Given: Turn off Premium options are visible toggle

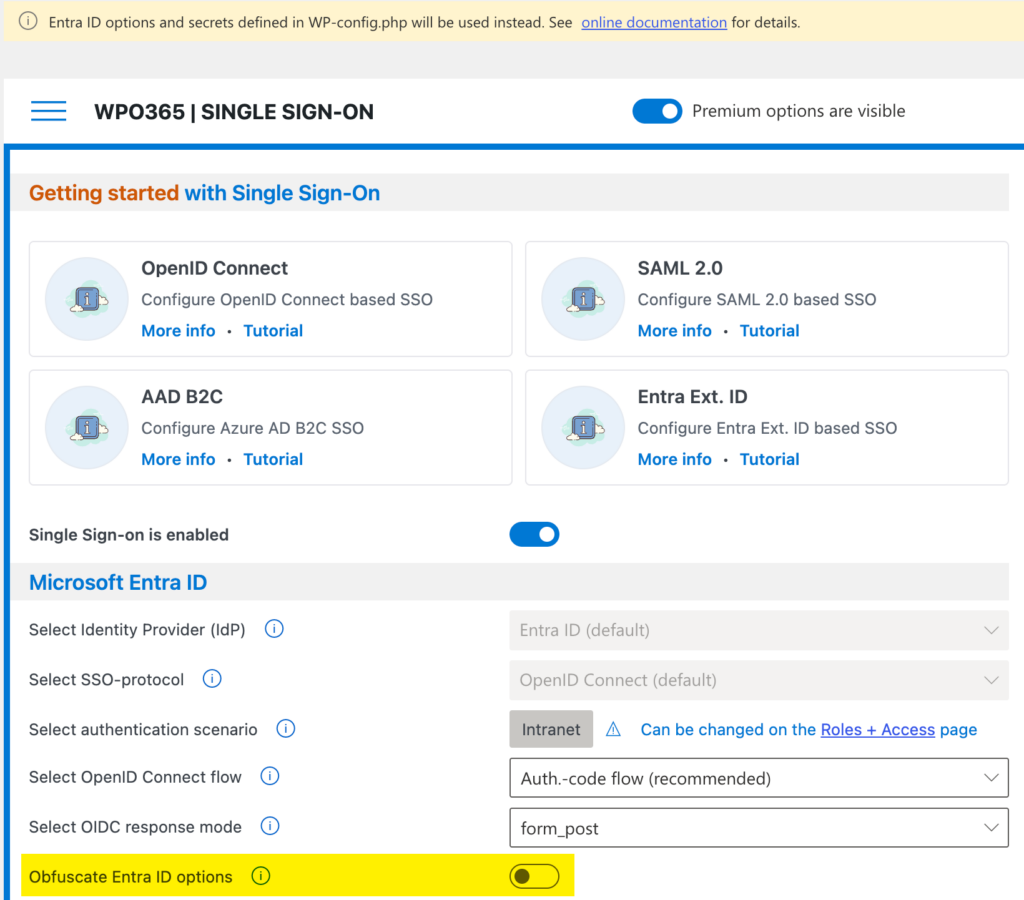Looking at the screenshot, I should (x=657, y=111).
